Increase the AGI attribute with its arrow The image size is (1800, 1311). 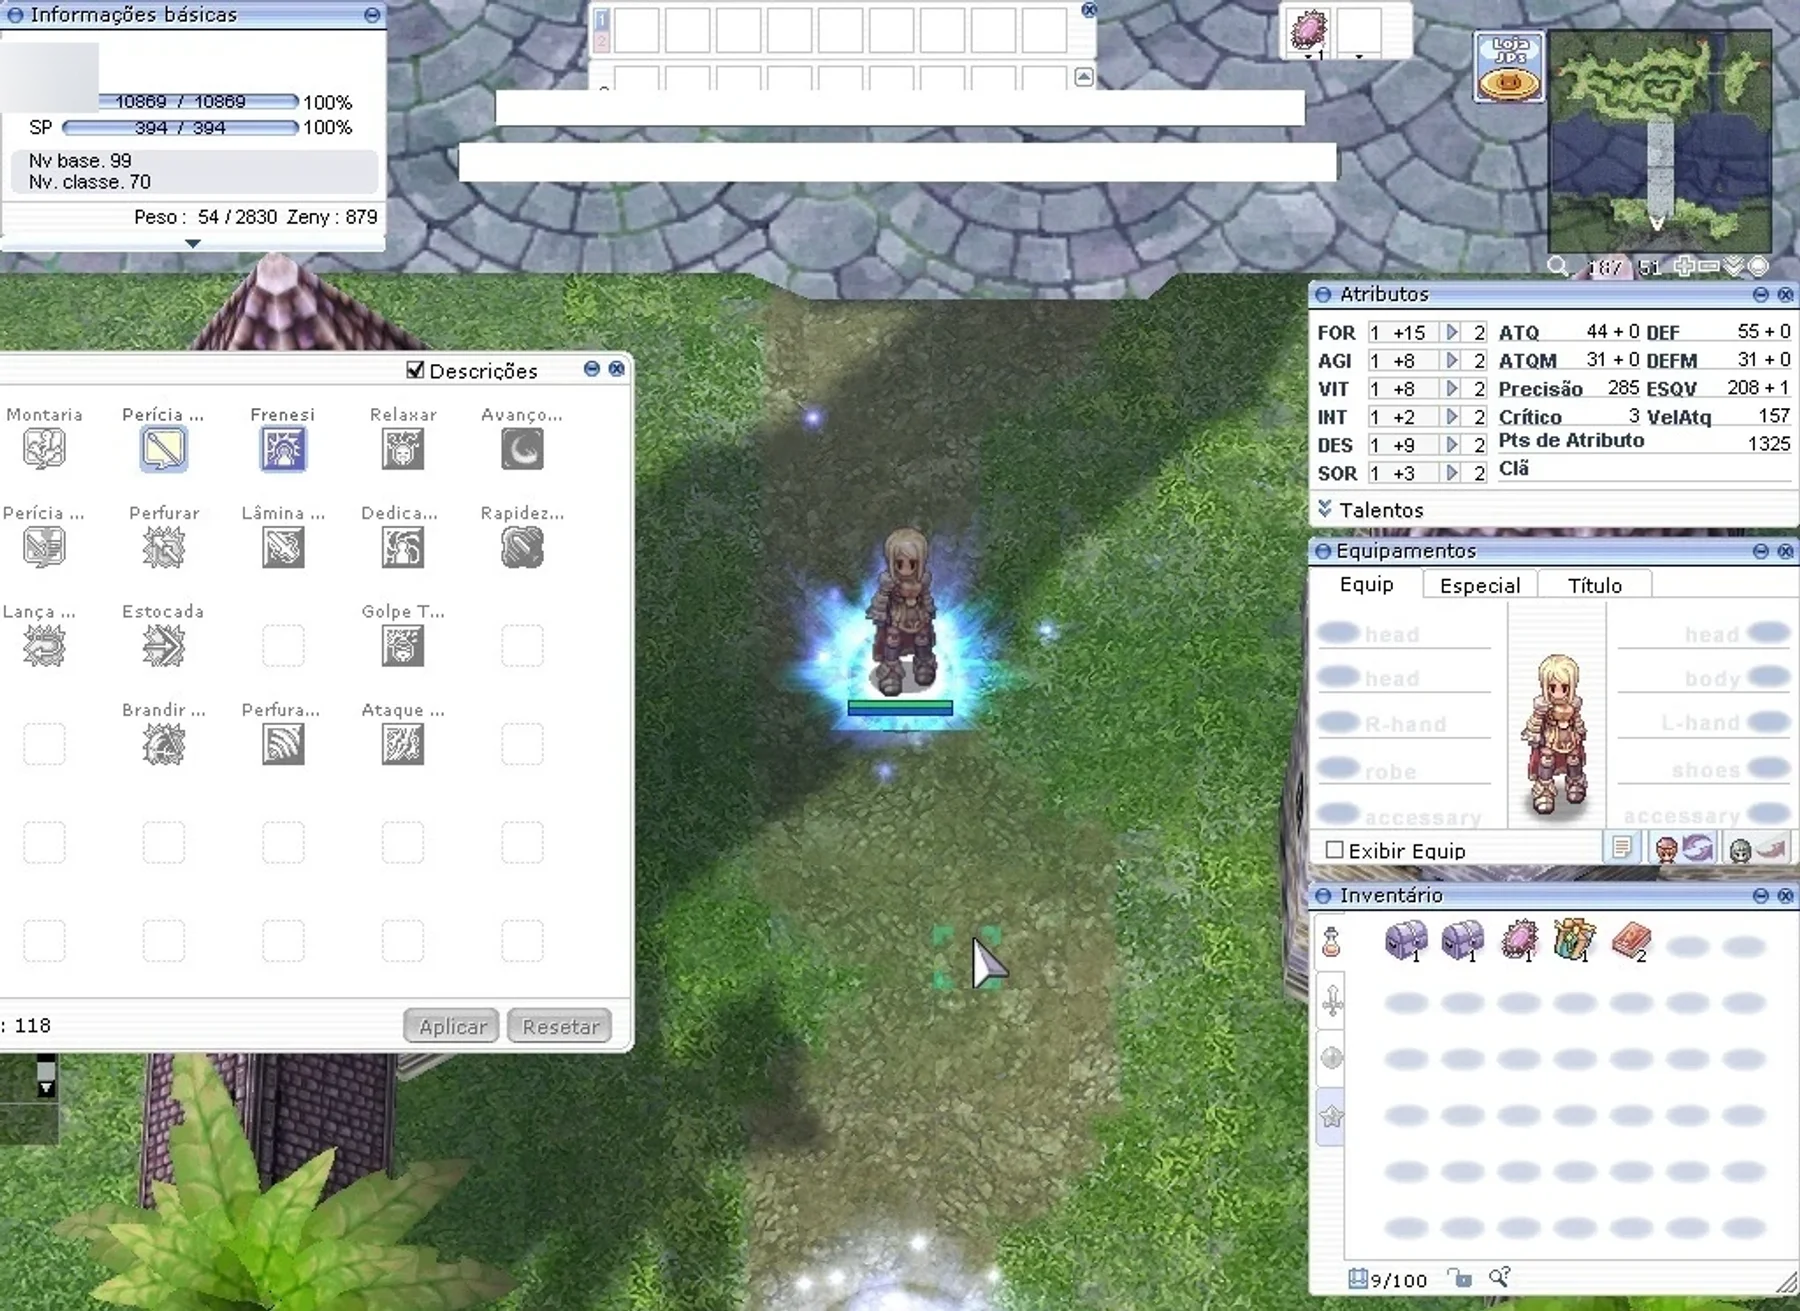pyautogui.click(x=1452, y=360)
